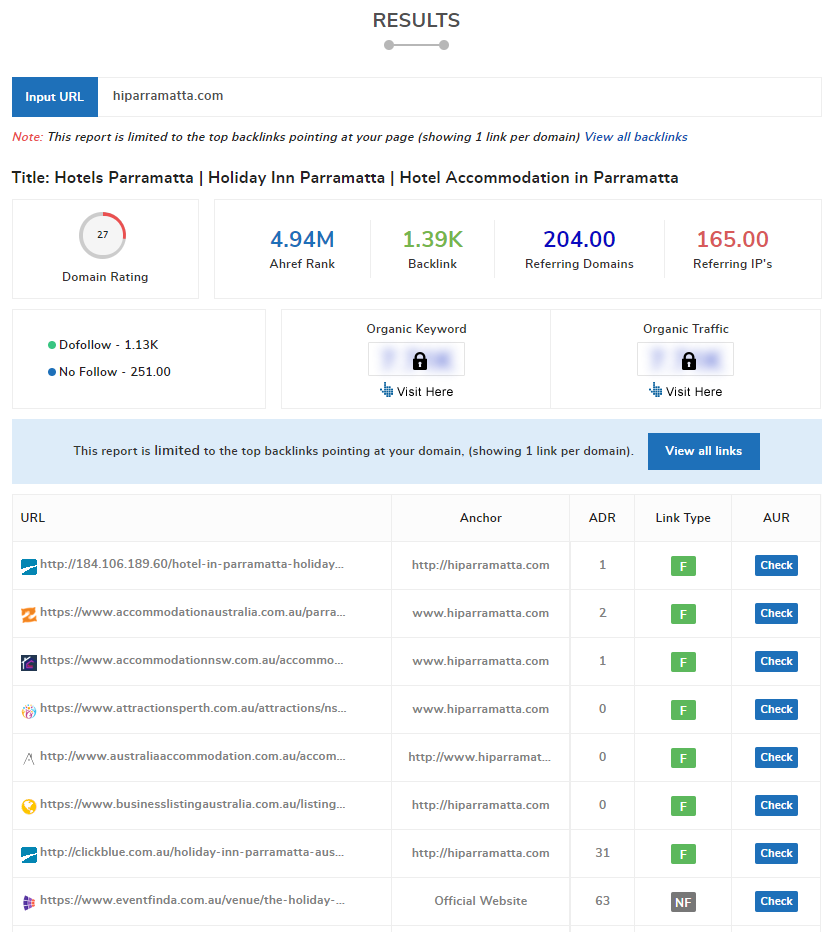The height and width of the screenshot is (932, 828).
Task: Click http://www.hiparramat... anchor text
Action: click(x=480, y=757)
